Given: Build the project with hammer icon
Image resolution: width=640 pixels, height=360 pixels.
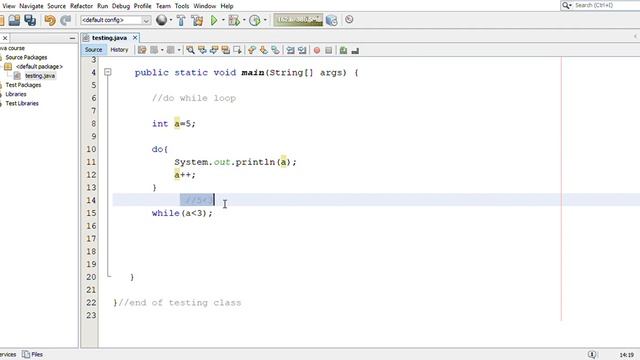Looking at the screenshot, I should [181, 20].
